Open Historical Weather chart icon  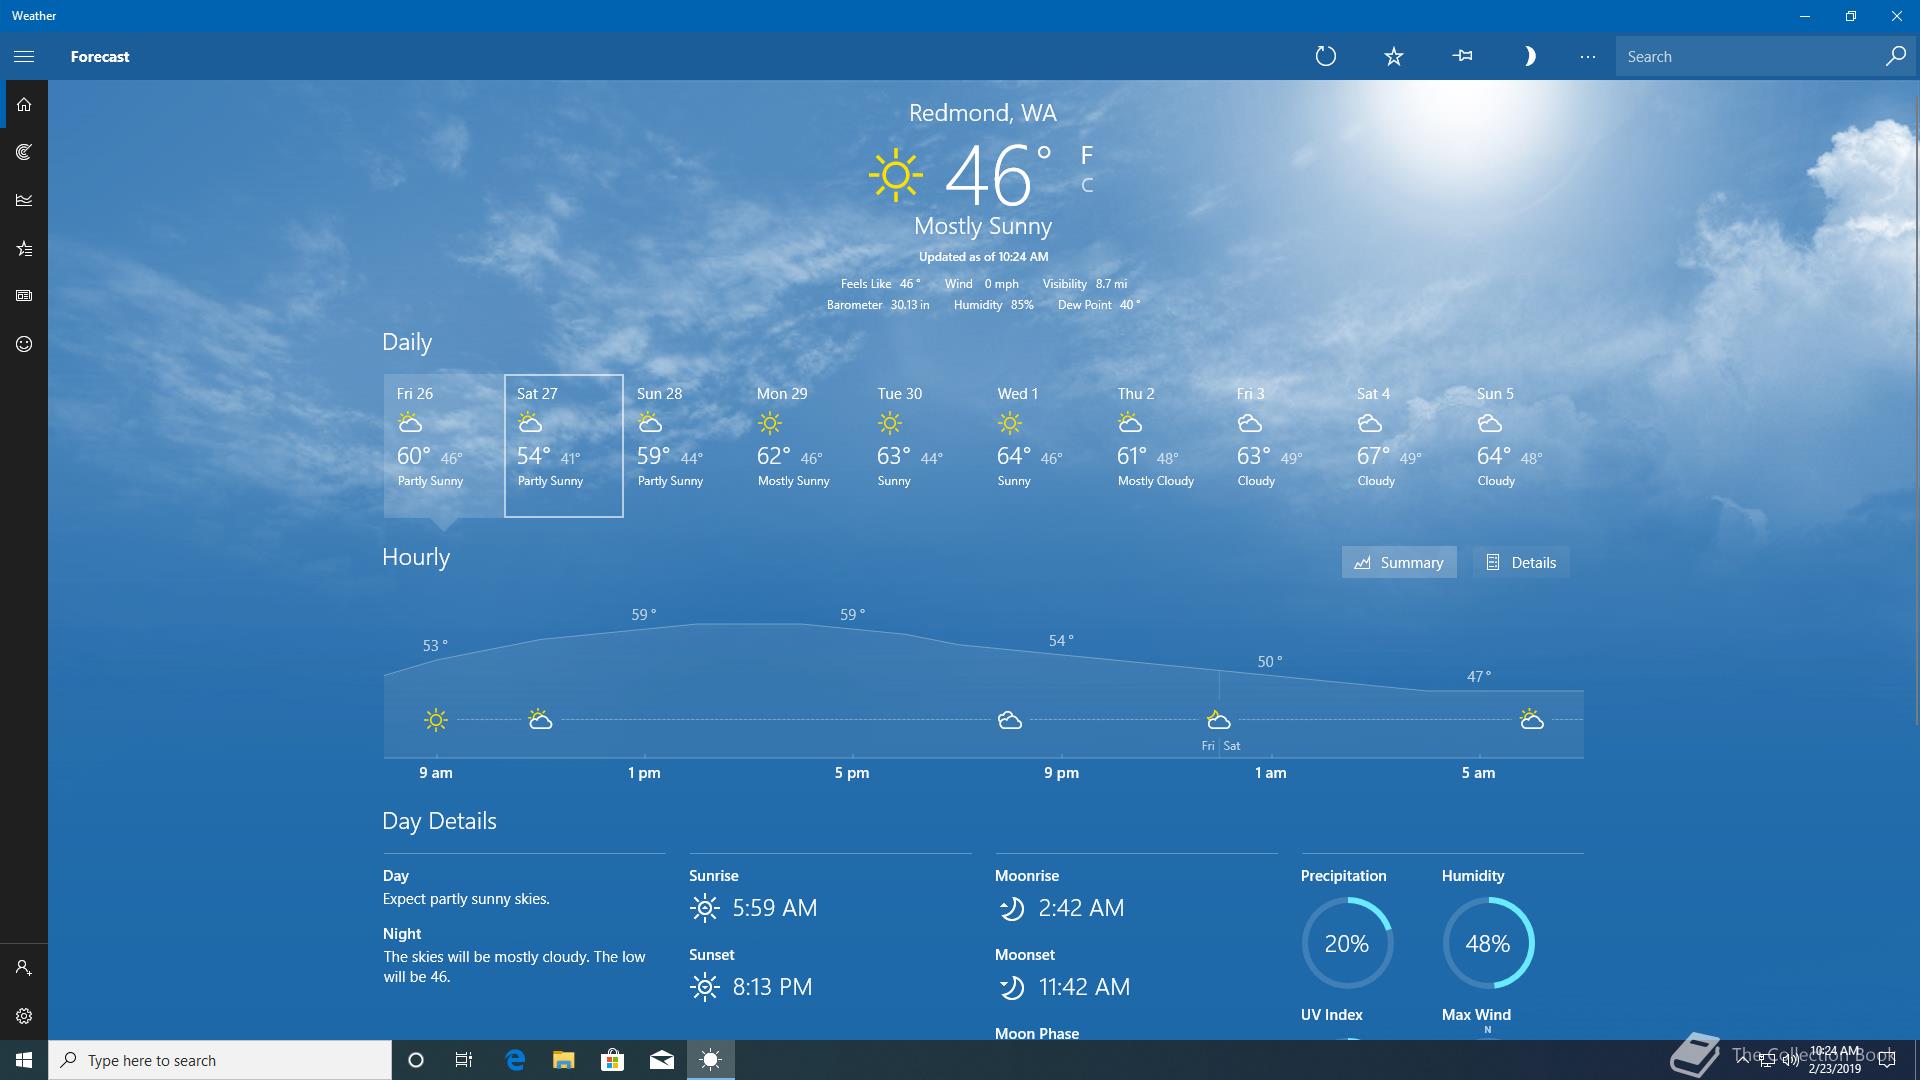(x=24, y=200)
